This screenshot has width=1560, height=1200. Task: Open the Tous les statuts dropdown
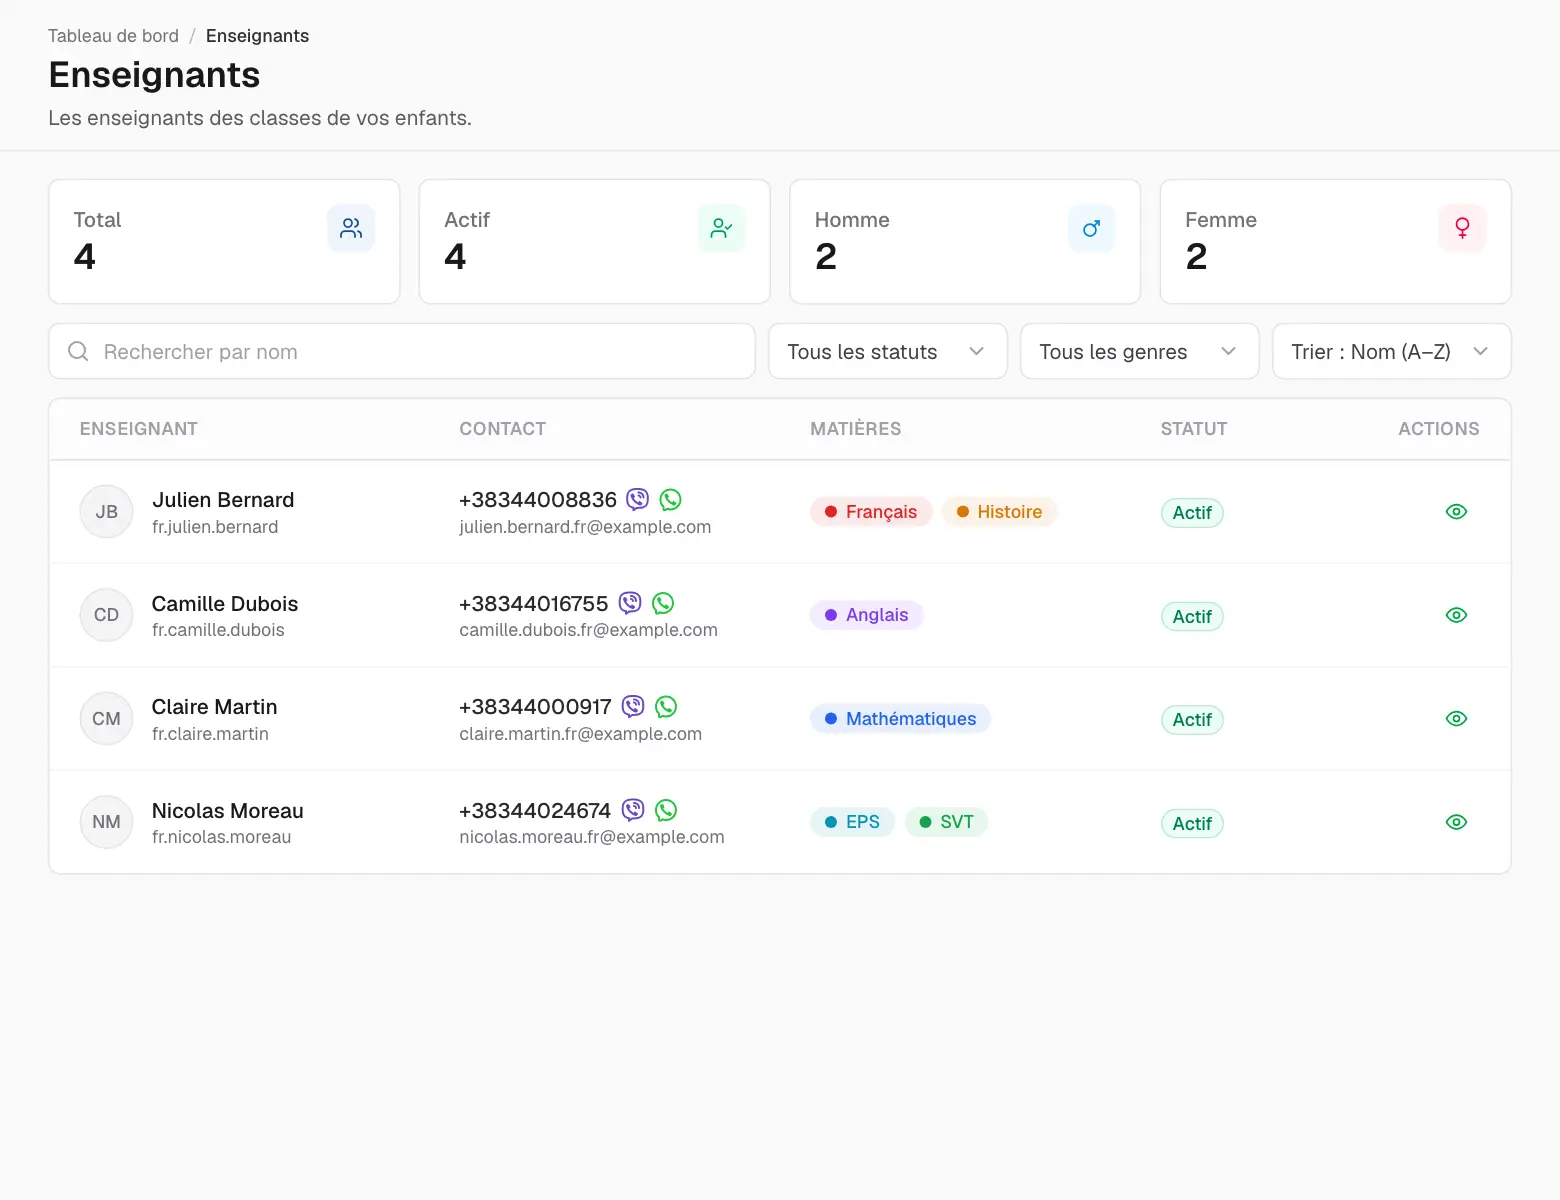tap(888, 351)
